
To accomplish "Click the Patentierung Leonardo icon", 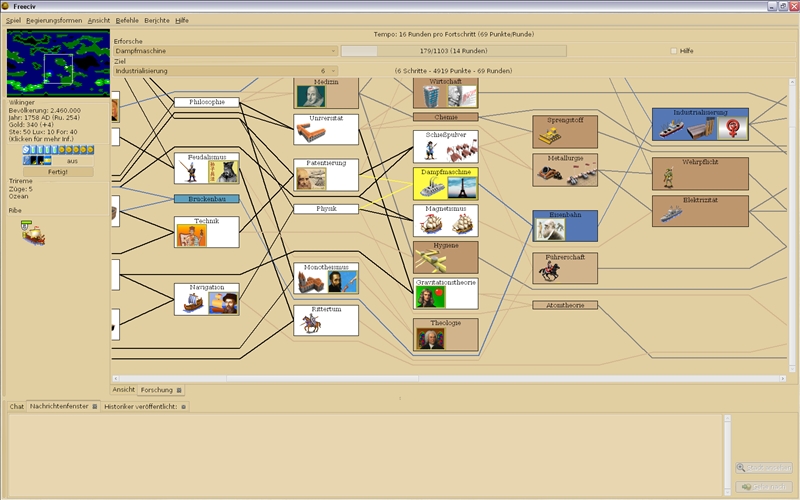I will 311,179.
